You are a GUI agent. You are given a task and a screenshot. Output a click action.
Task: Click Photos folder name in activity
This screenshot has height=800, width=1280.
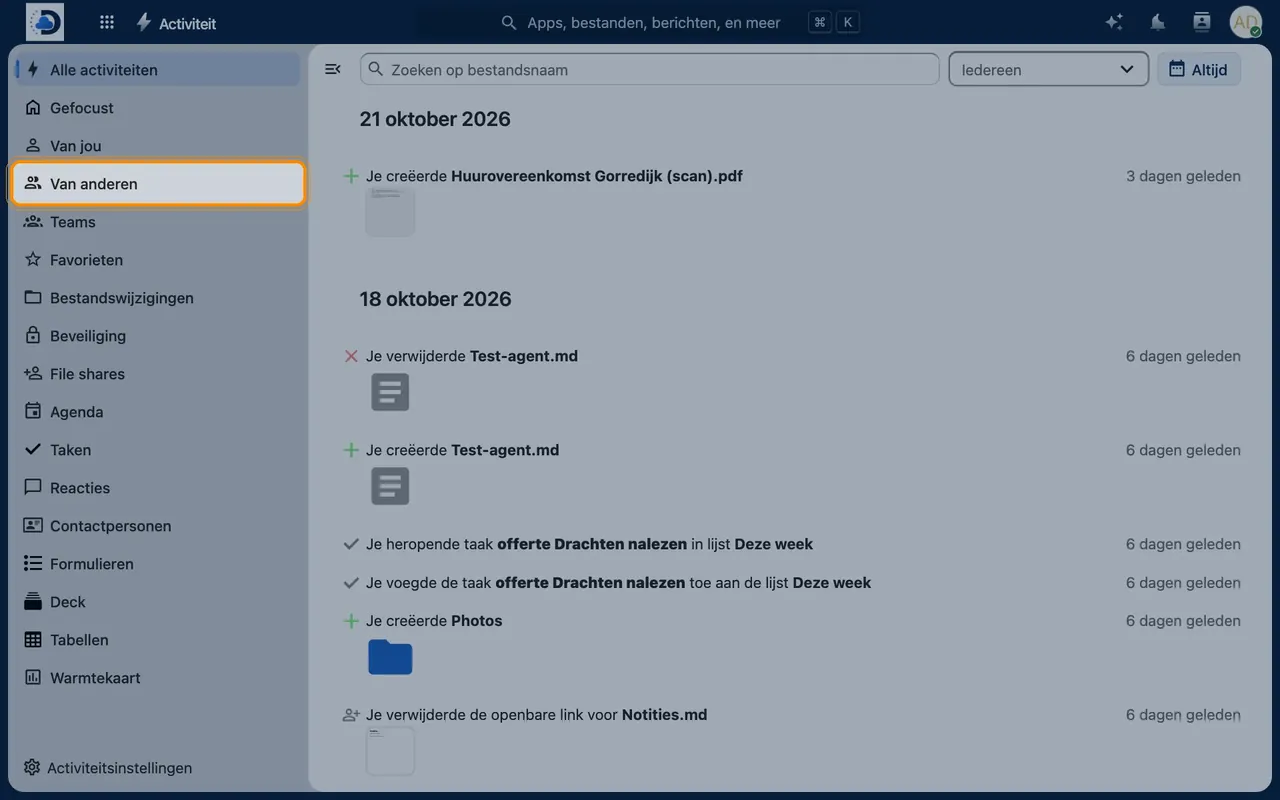(x=477, y=621)
